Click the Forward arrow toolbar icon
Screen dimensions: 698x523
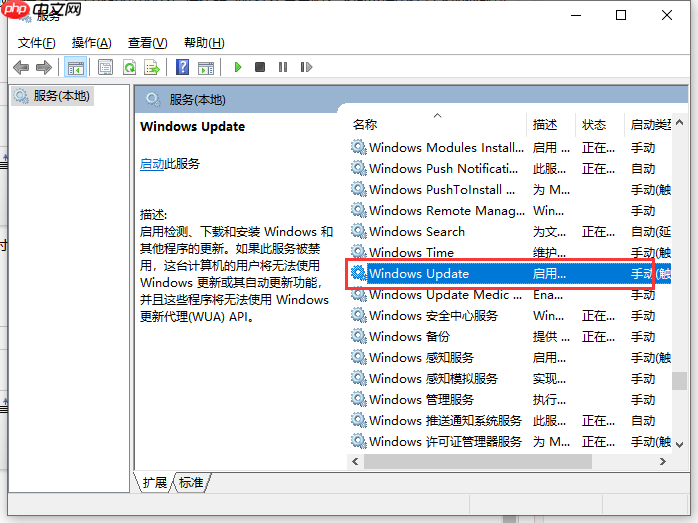(44, 68)
